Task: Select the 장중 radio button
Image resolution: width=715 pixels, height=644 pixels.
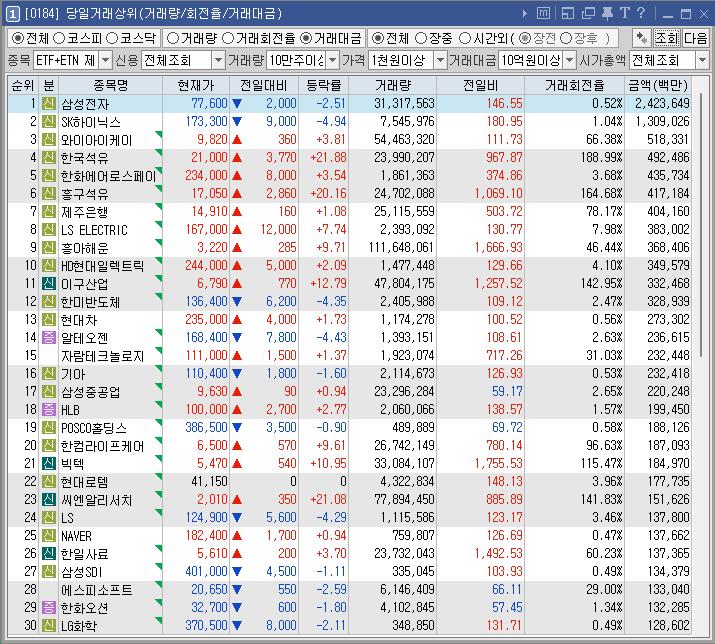Action: click(421, 38)
